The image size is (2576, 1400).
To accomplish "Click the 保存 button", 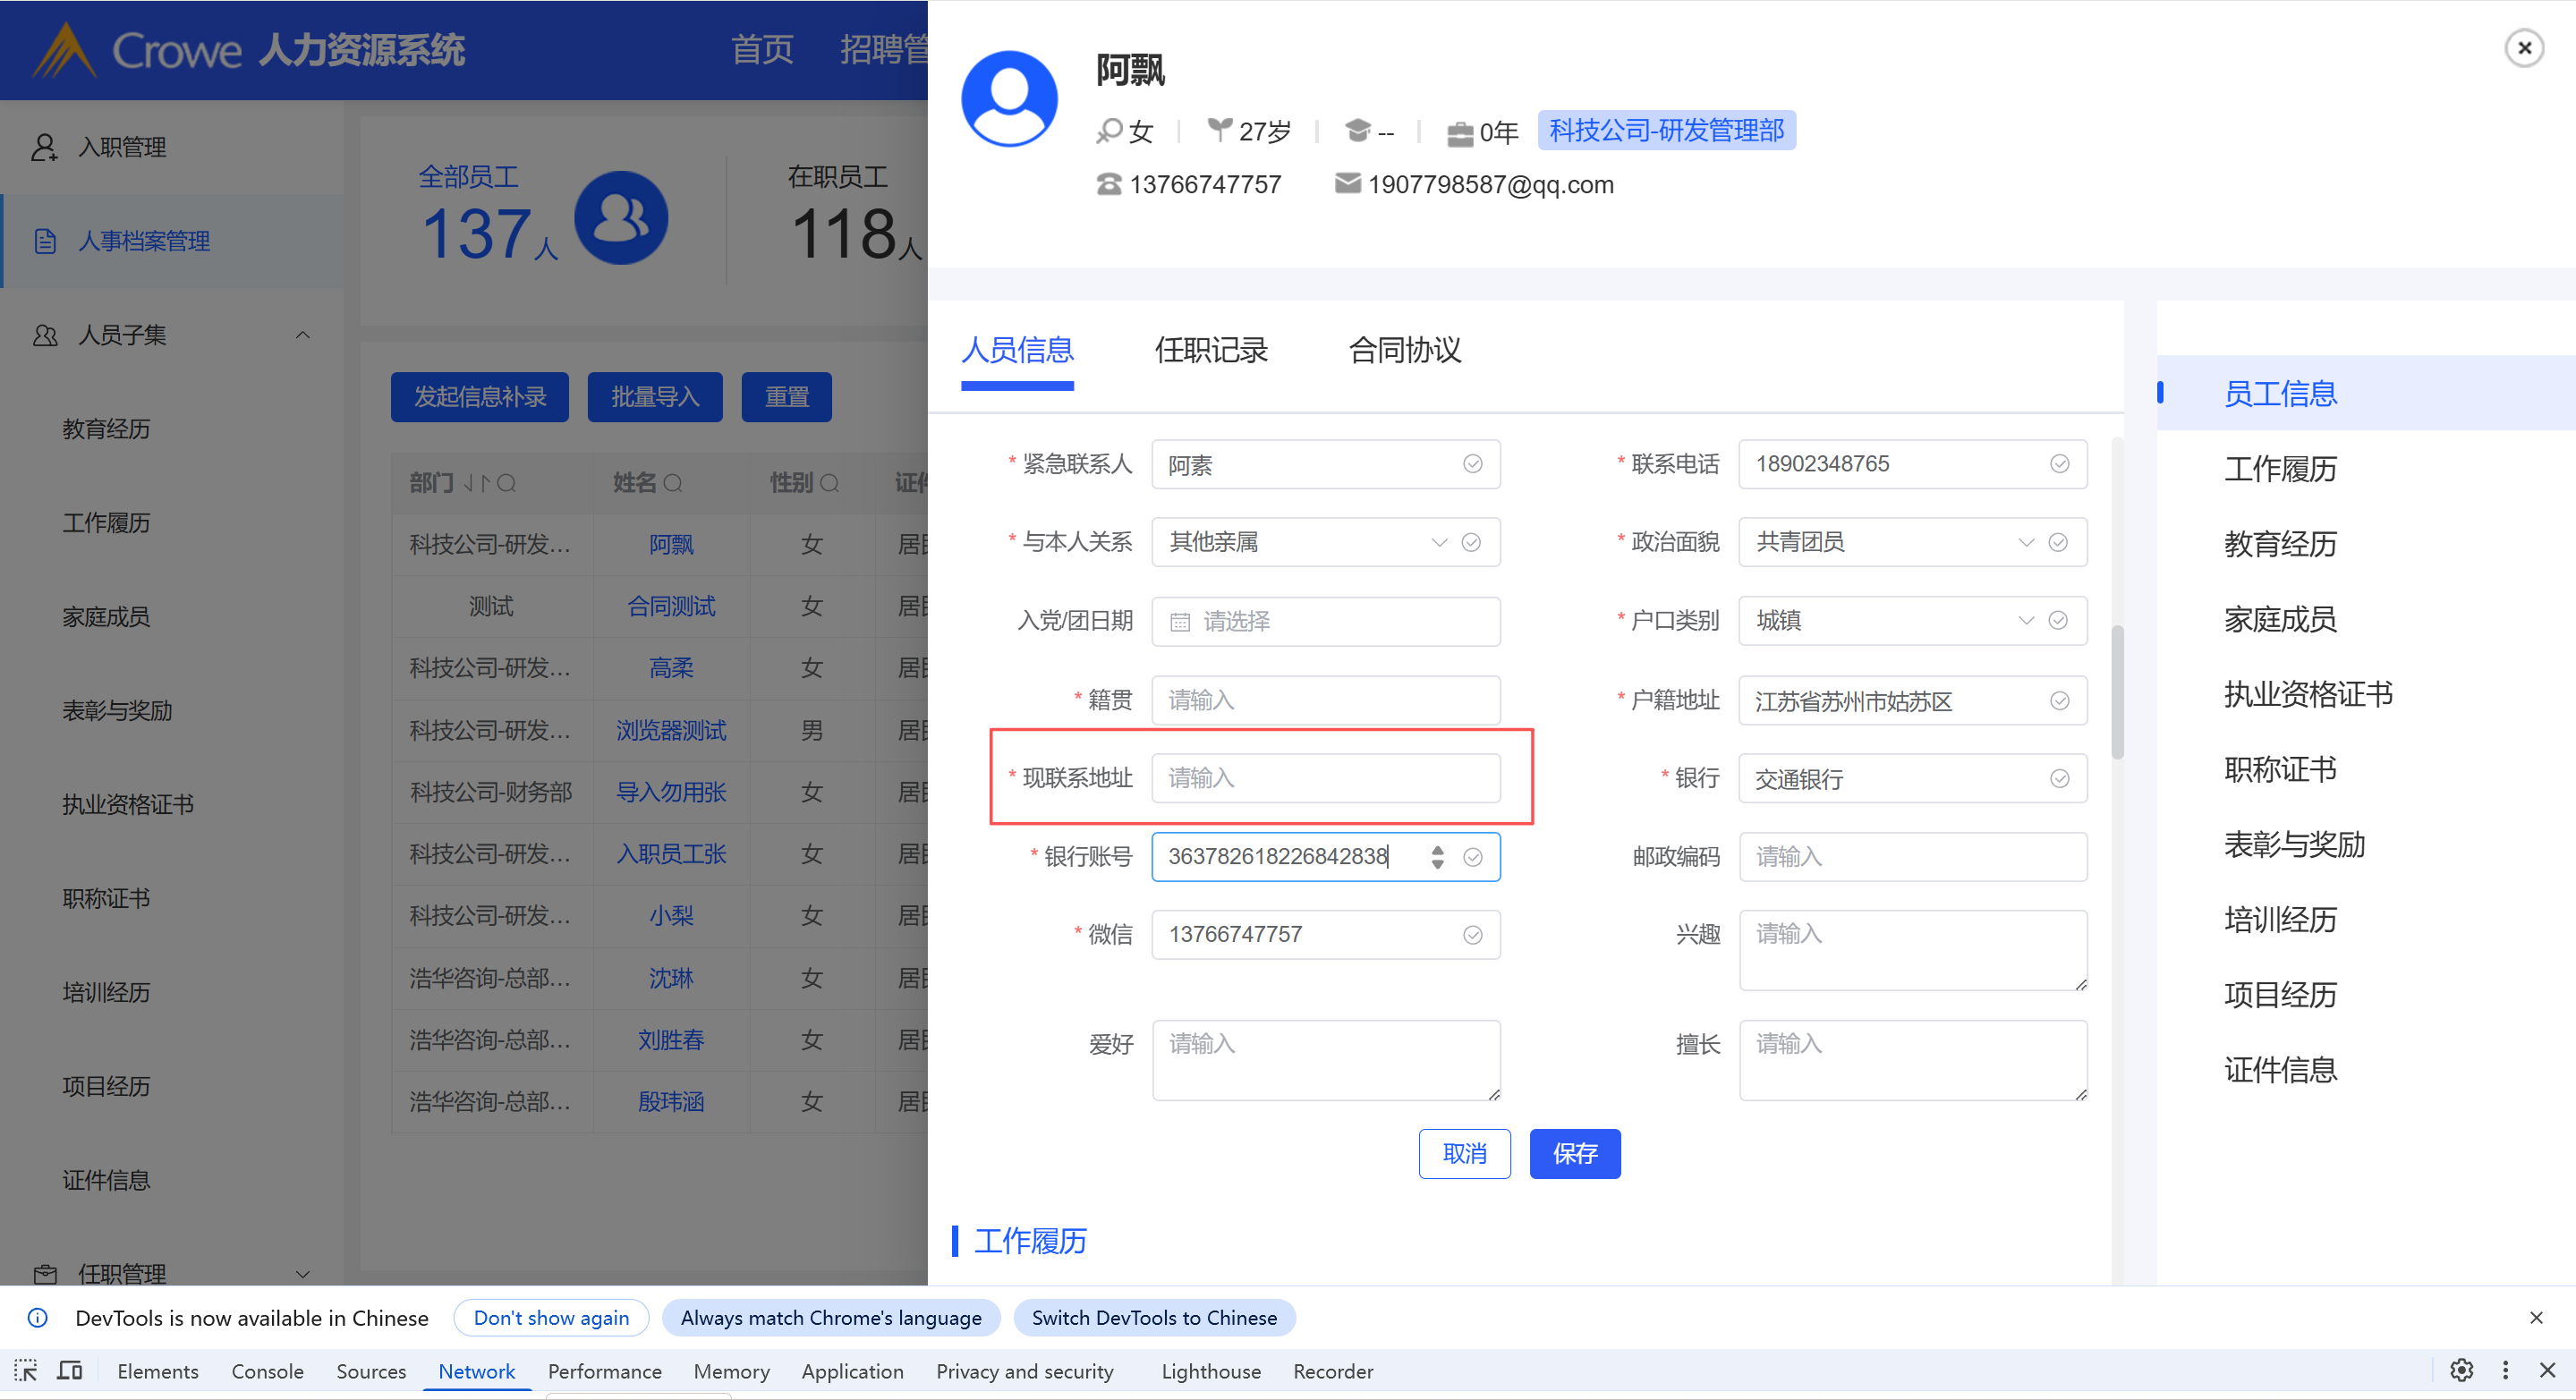I will pyautogui.click(x=1574, y=1154).
